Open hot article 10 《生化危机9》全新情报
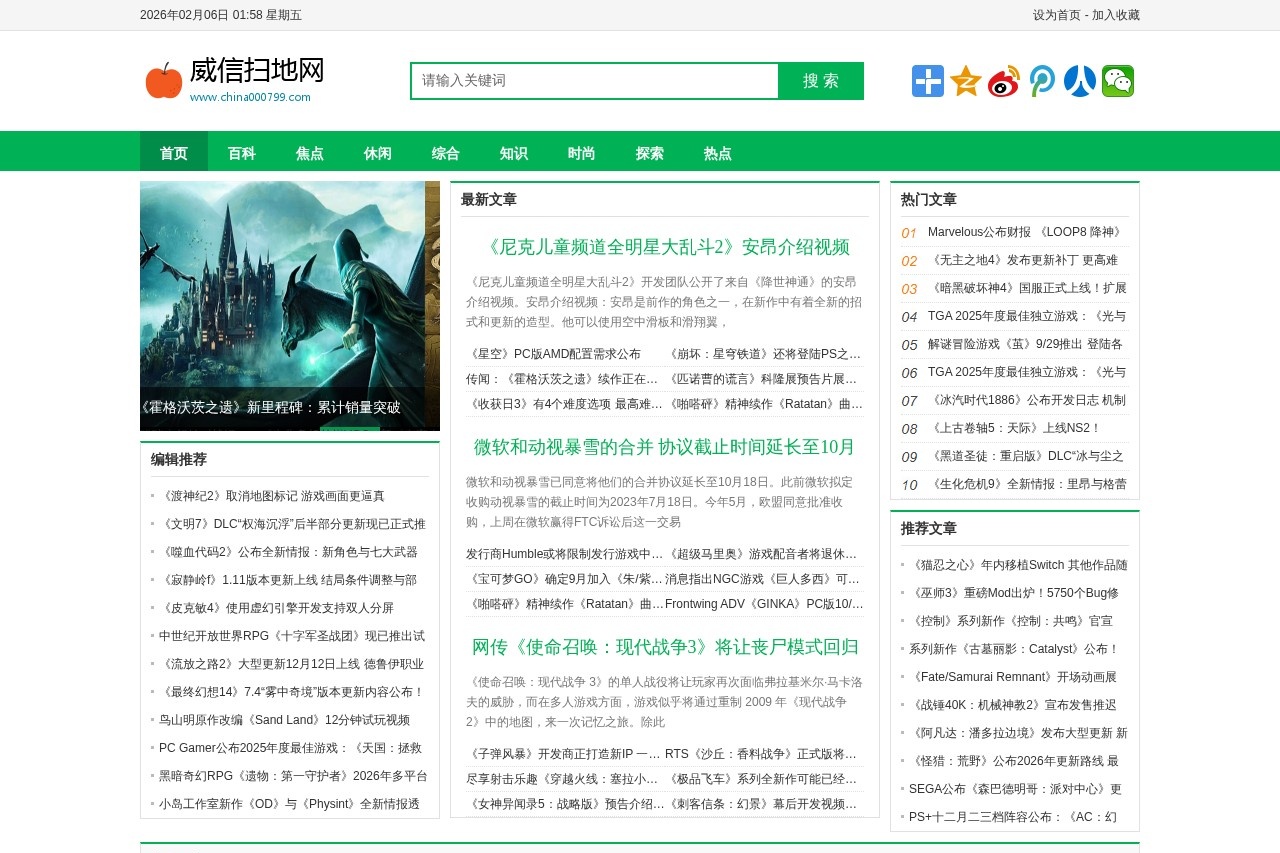Image resolution: width=1280 pixels, height=853 pixels. pyautogui.click(x=1027, y=484)
